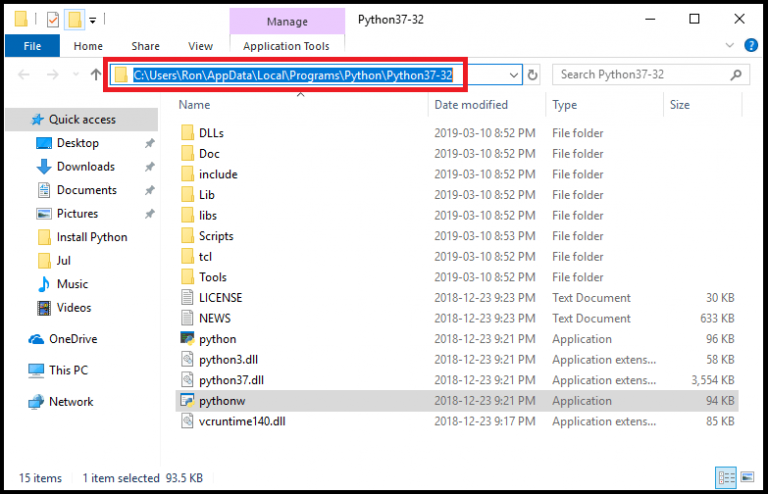Open Desktop in the sidebar

[77, 143]
